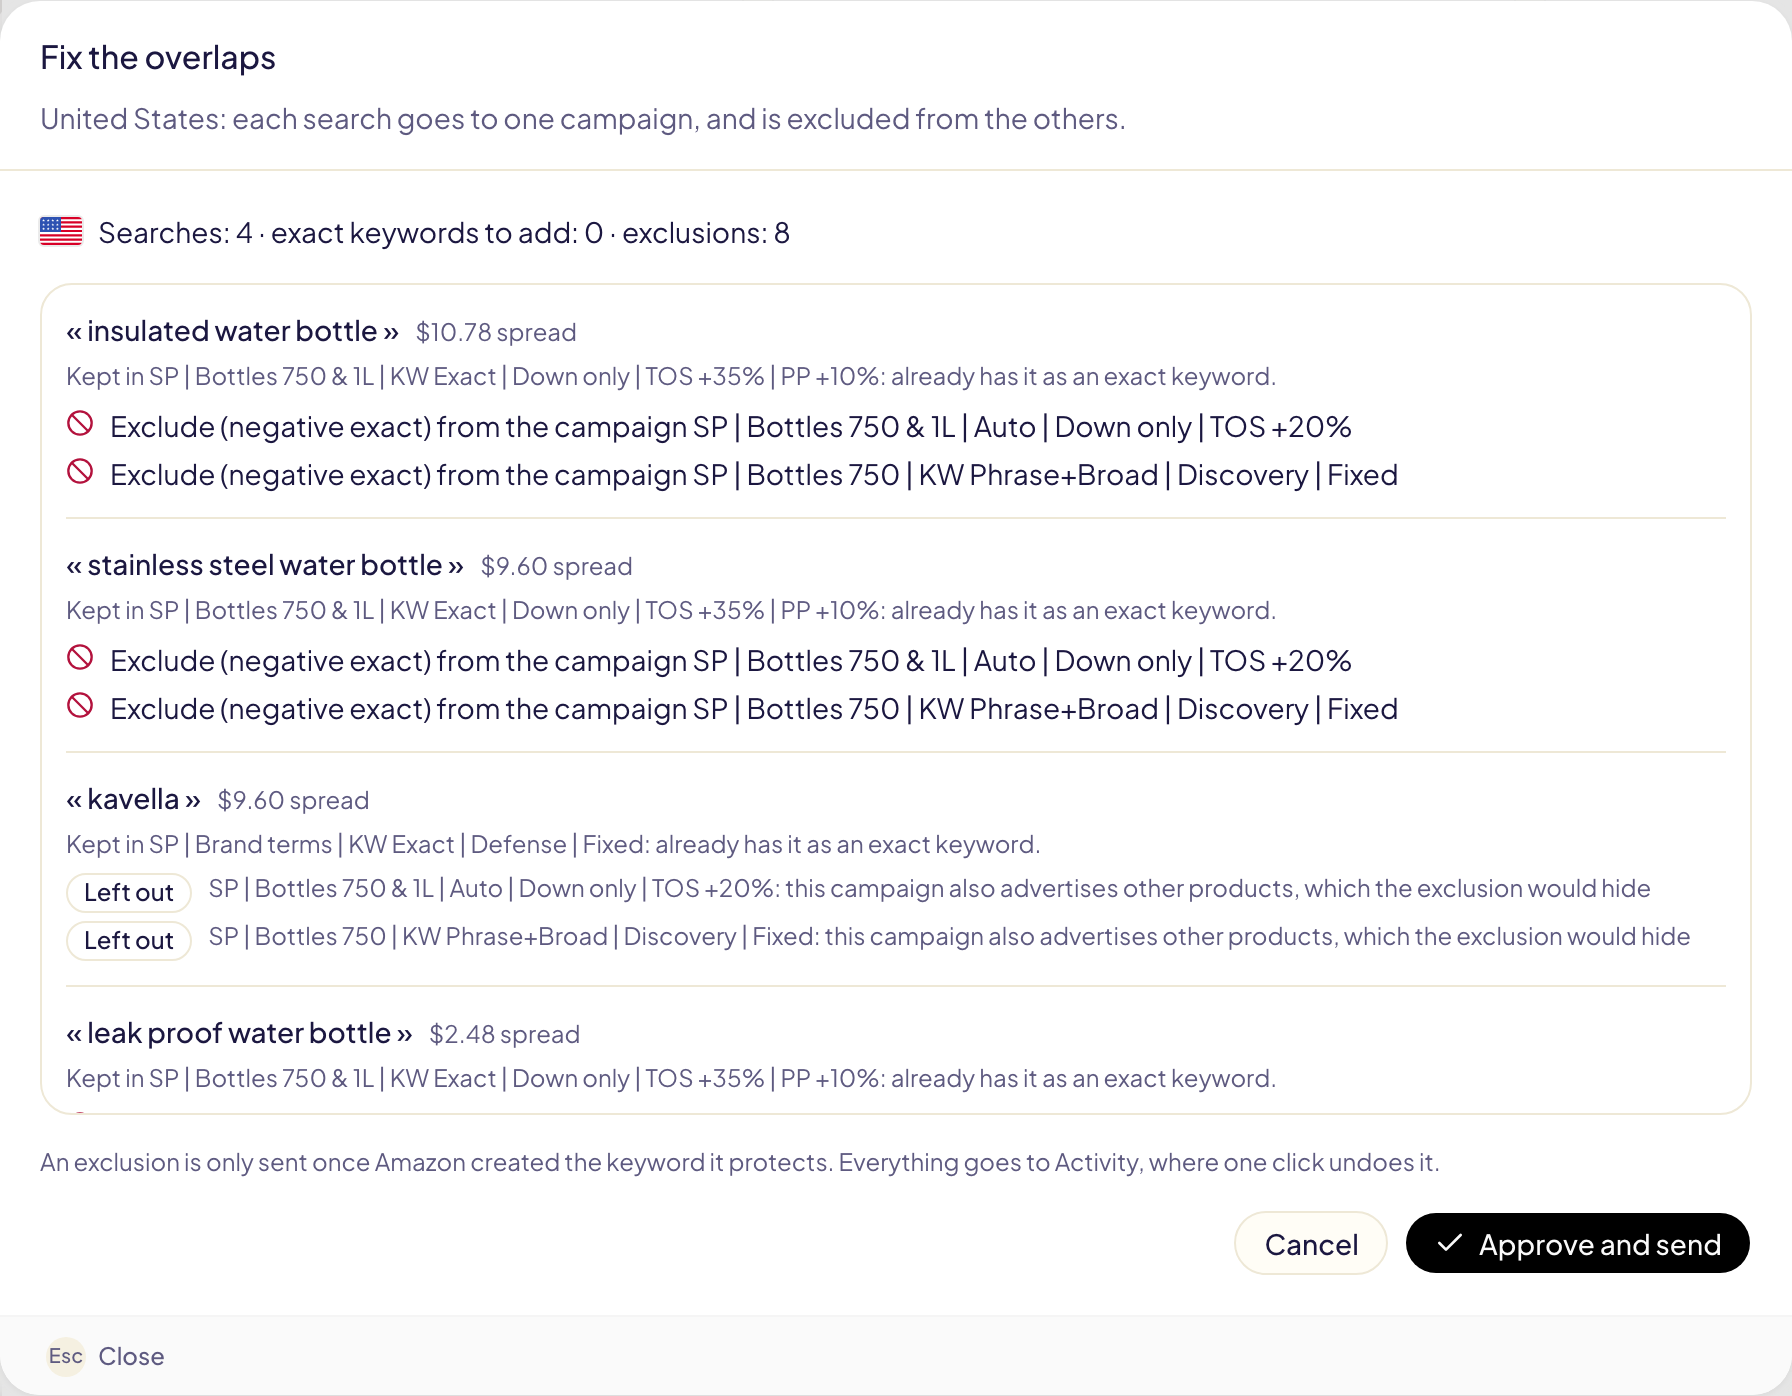Click Left out badge for Phrase+Broad Discovery campaign
Image resolution: width=1792 pixels, height=1396 pixels.
coord(129,941)
